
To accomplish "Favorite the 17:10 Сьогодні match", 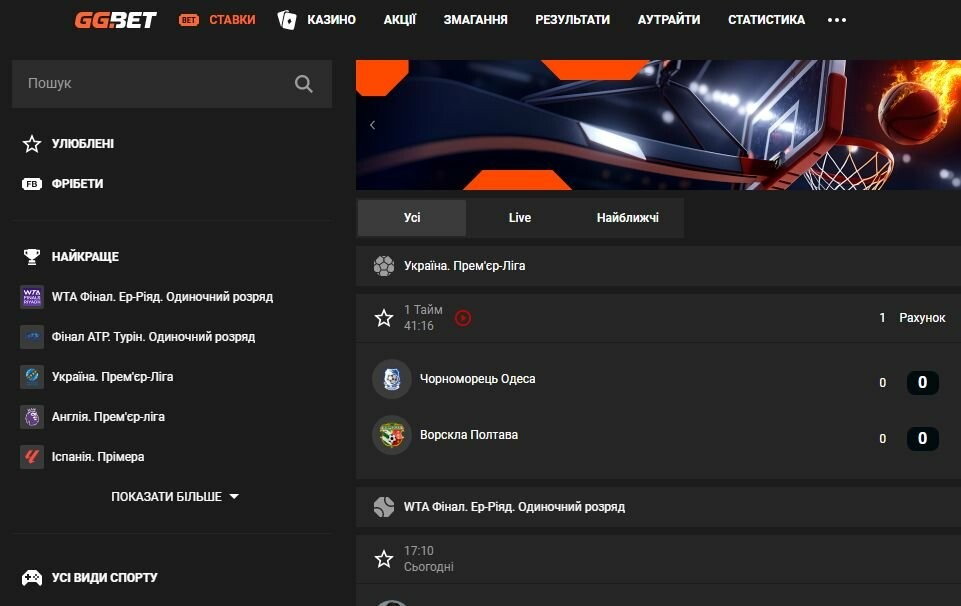I will pos(384,559).
